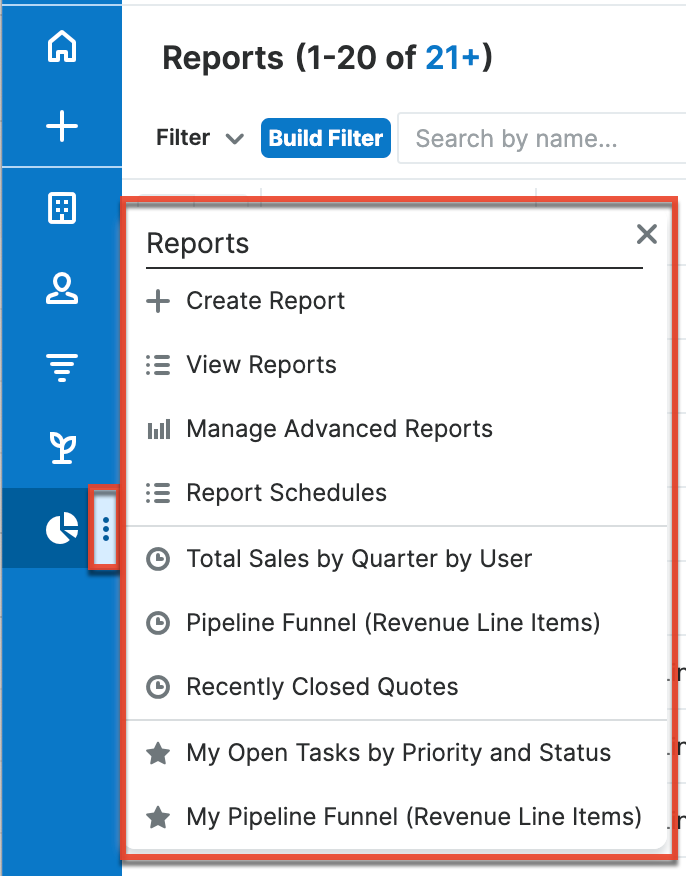The image size is (686, 876).
Task: Select the Leads sprout icon
Action: pyautogui.click(x=62, y=448)
